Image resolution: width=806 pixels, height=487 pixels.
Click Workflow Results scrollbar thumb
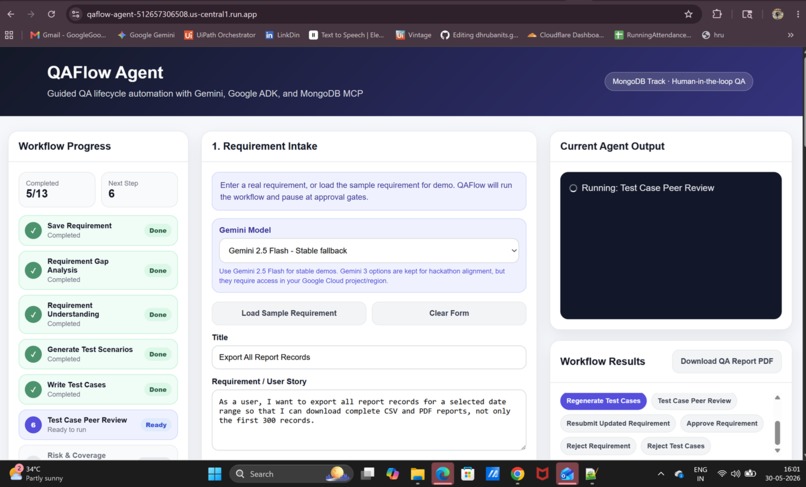coord(777,432)
